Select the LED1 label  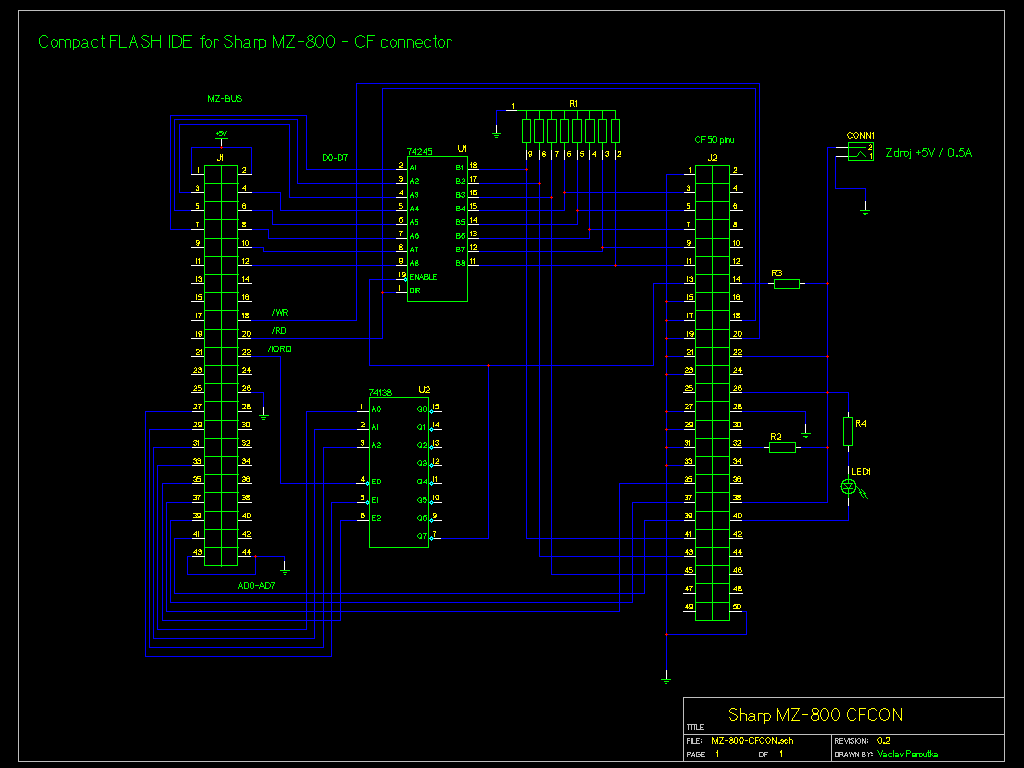(861, 472)
